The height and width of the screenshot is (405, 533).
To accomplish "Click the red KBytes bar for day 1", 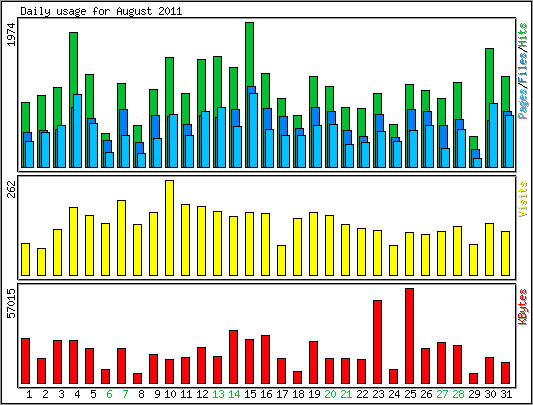I will pyautogui.click(x=25, y=361).
